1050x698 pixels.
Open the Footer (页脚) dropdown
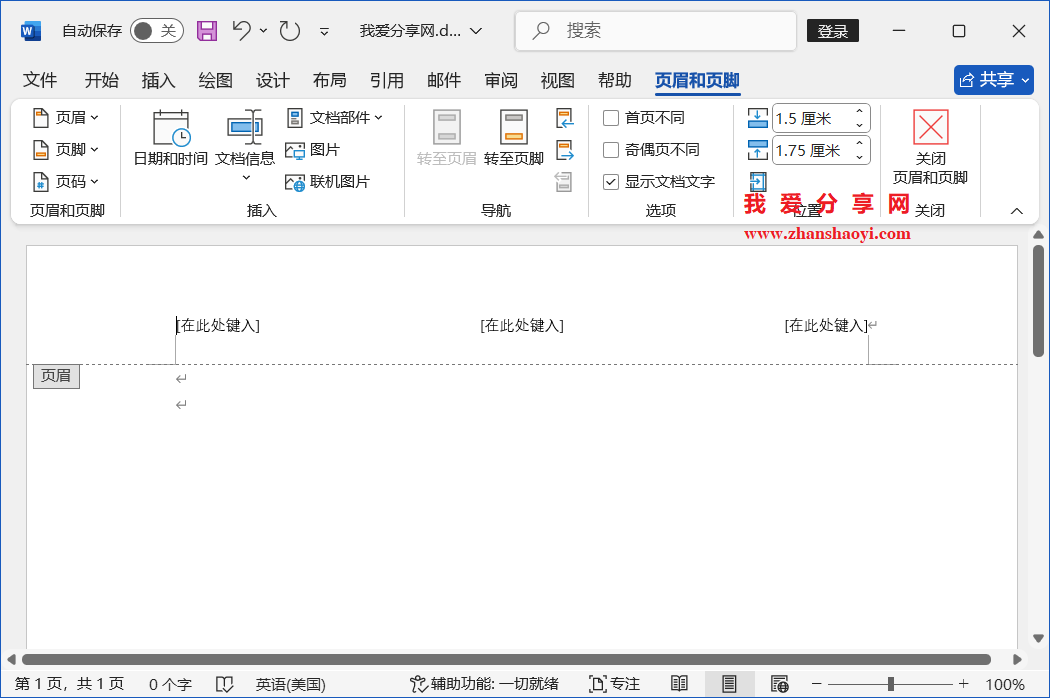point(66,150)
